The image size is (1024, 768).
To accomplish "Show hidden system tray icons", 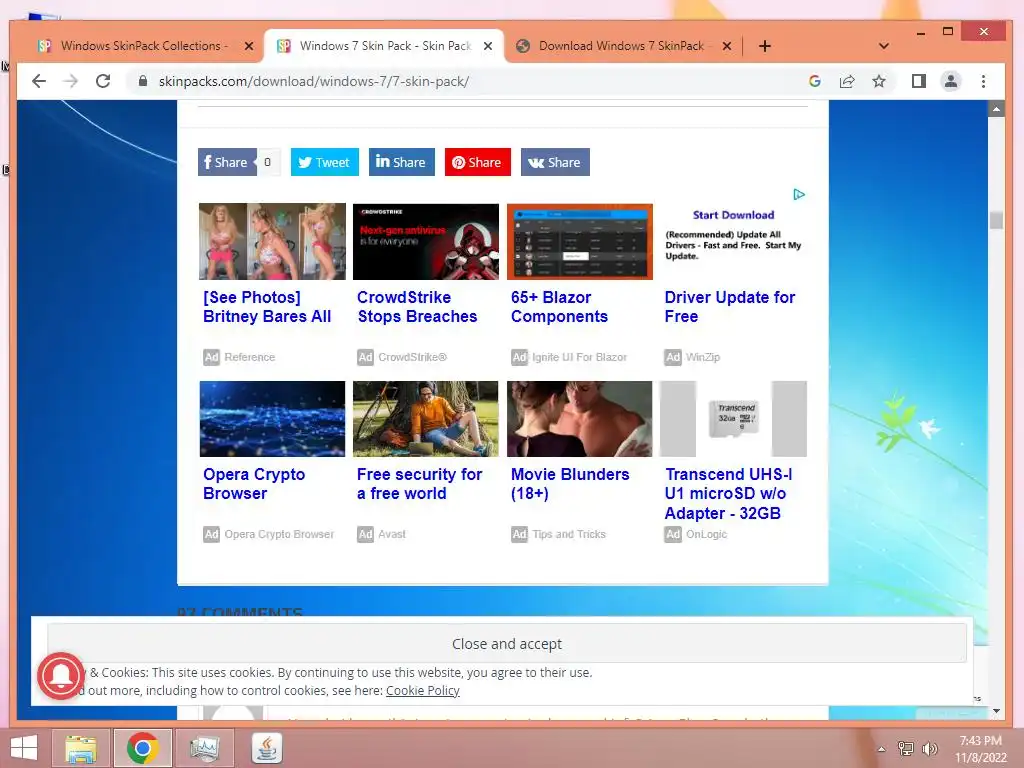I will coord(881,749).
